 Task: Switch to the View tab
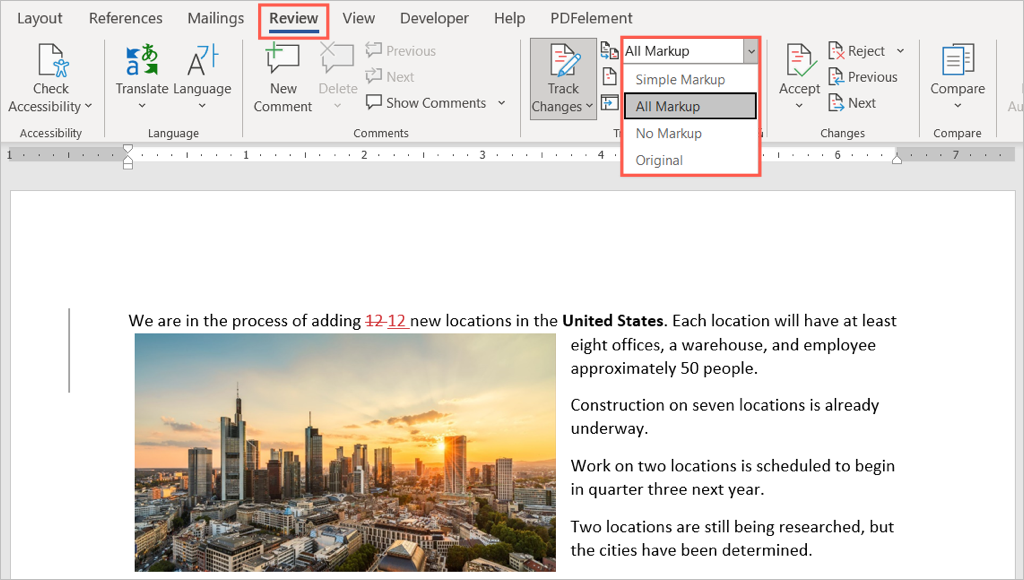359,18
